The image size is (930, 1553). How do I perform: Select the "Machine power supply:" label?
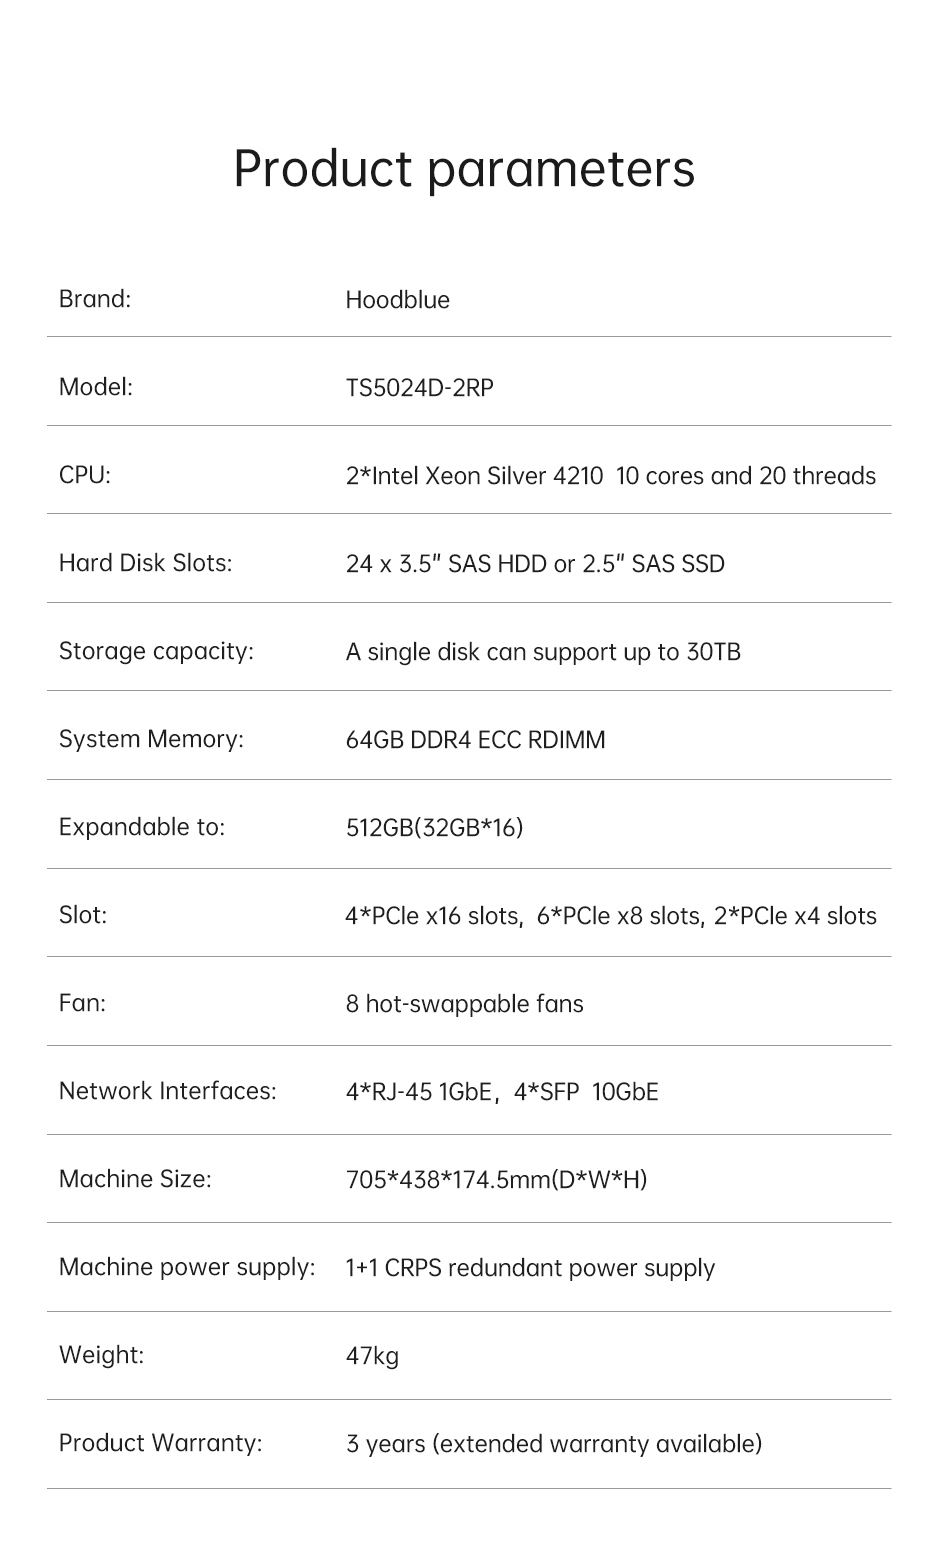click(187, 1267)
